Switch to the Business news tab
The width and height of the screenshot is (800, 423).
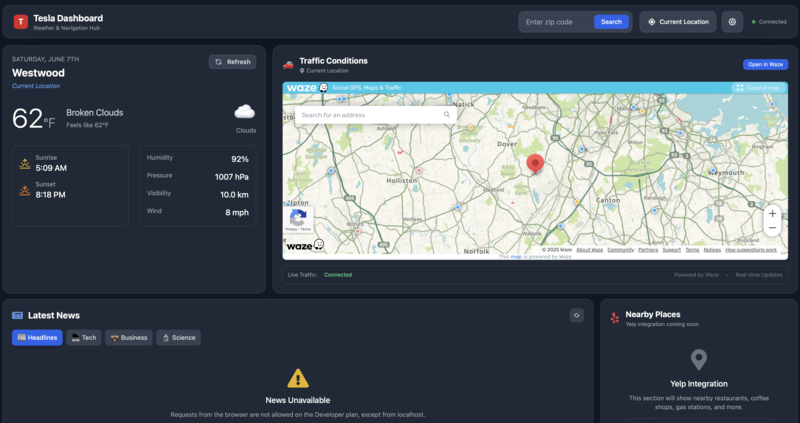(129, 338)
